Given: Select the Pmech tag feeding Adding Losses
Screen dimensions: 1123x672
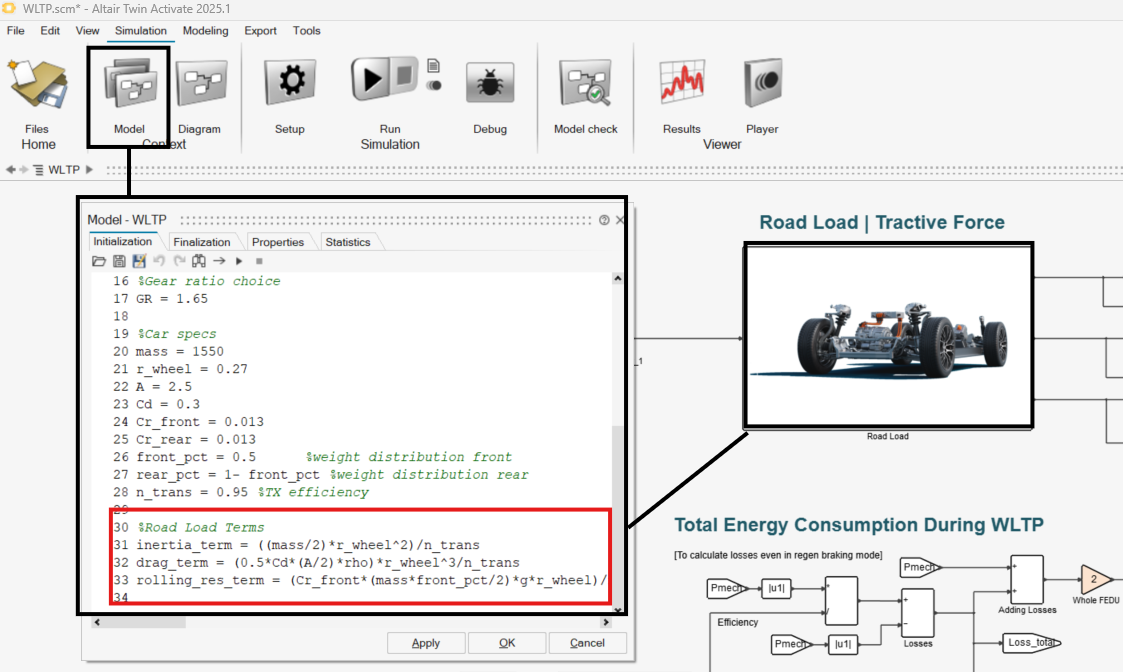Looking at the screenshot, I should (x=920, y=567).
